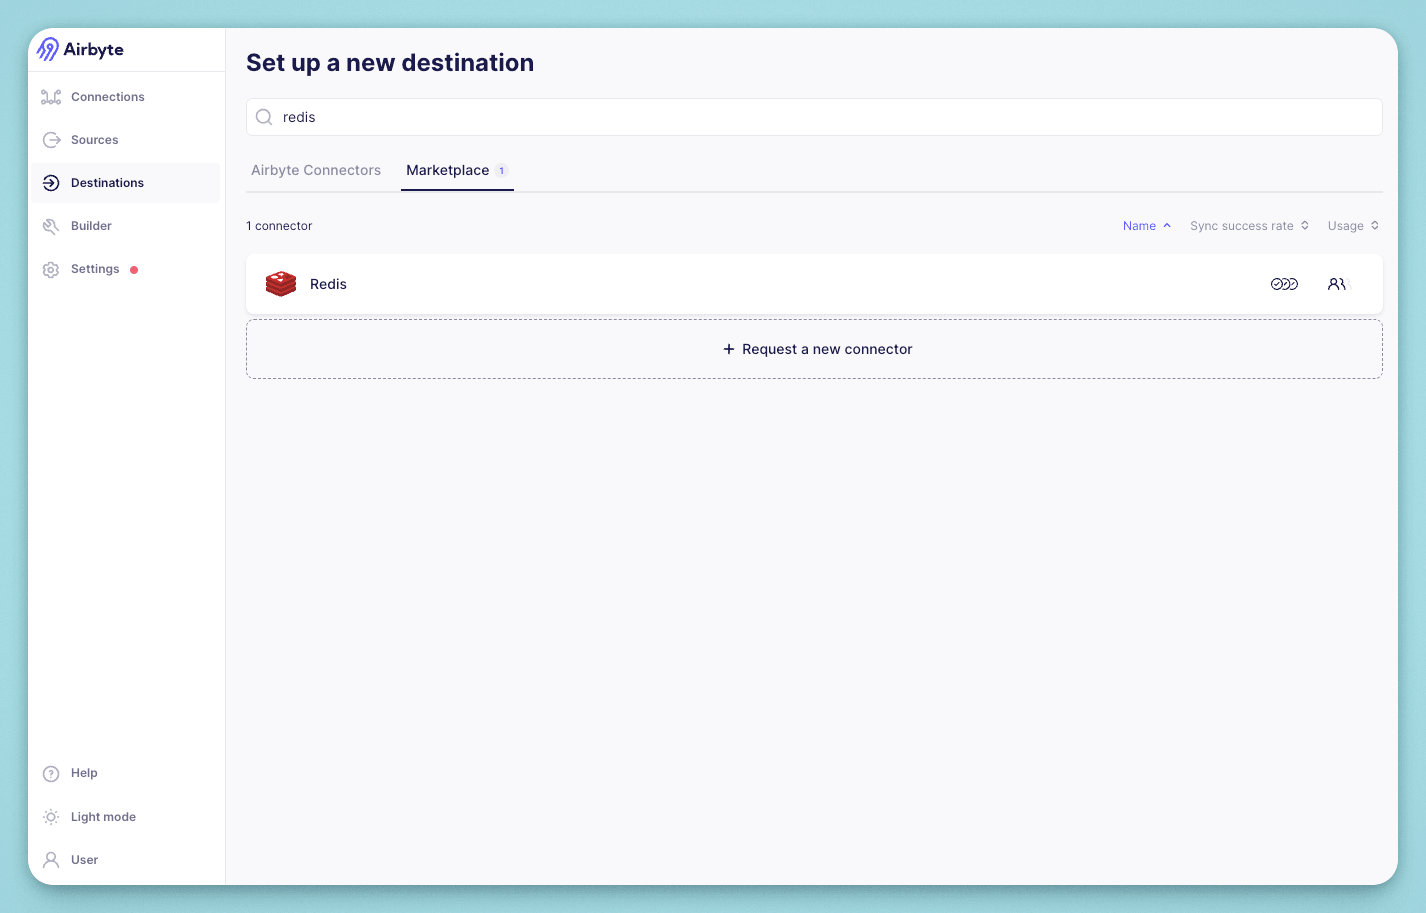This screenshot has width=1426, height=913.
Task: Sort connectors by Name
Action: (1147, 226)
